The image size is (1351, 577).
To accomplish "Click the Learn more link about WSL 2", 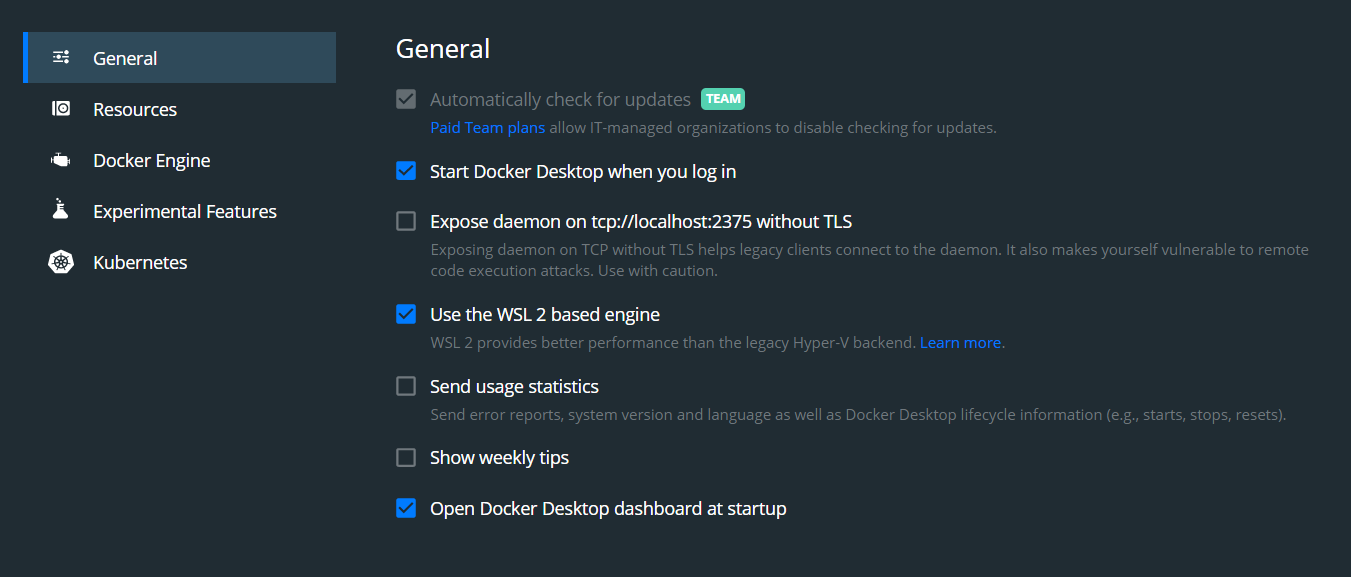I will (959, 341).
